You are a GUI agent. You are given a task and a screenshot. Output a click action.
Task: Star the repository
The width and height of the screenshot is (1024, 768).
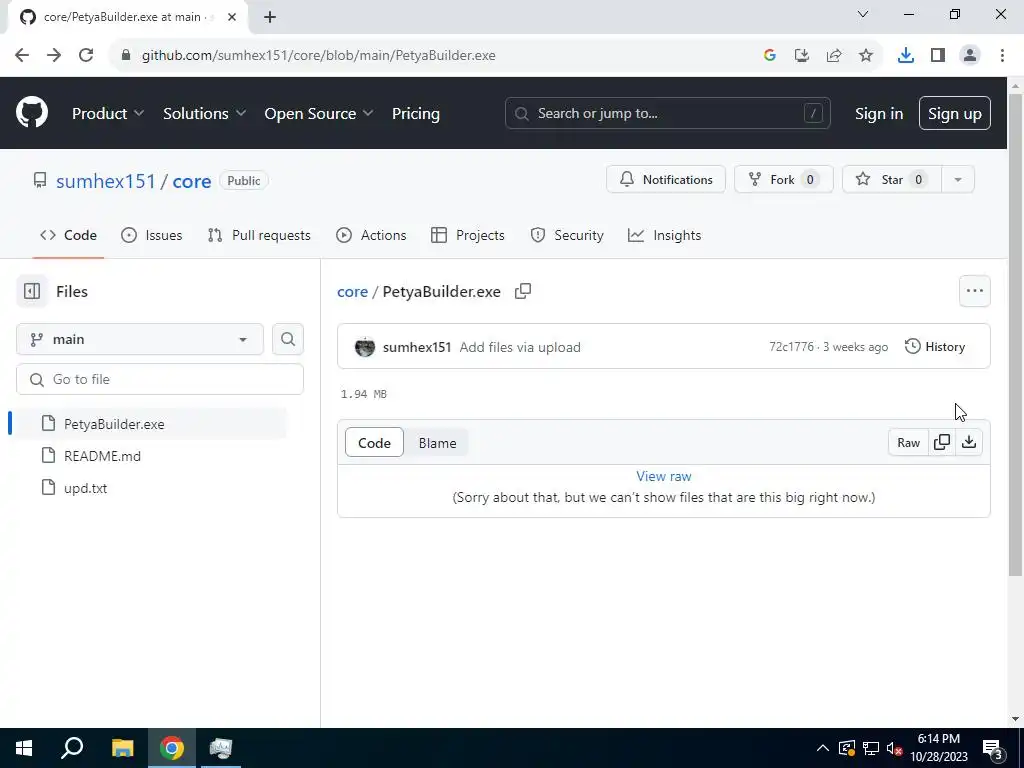point(892,180)
